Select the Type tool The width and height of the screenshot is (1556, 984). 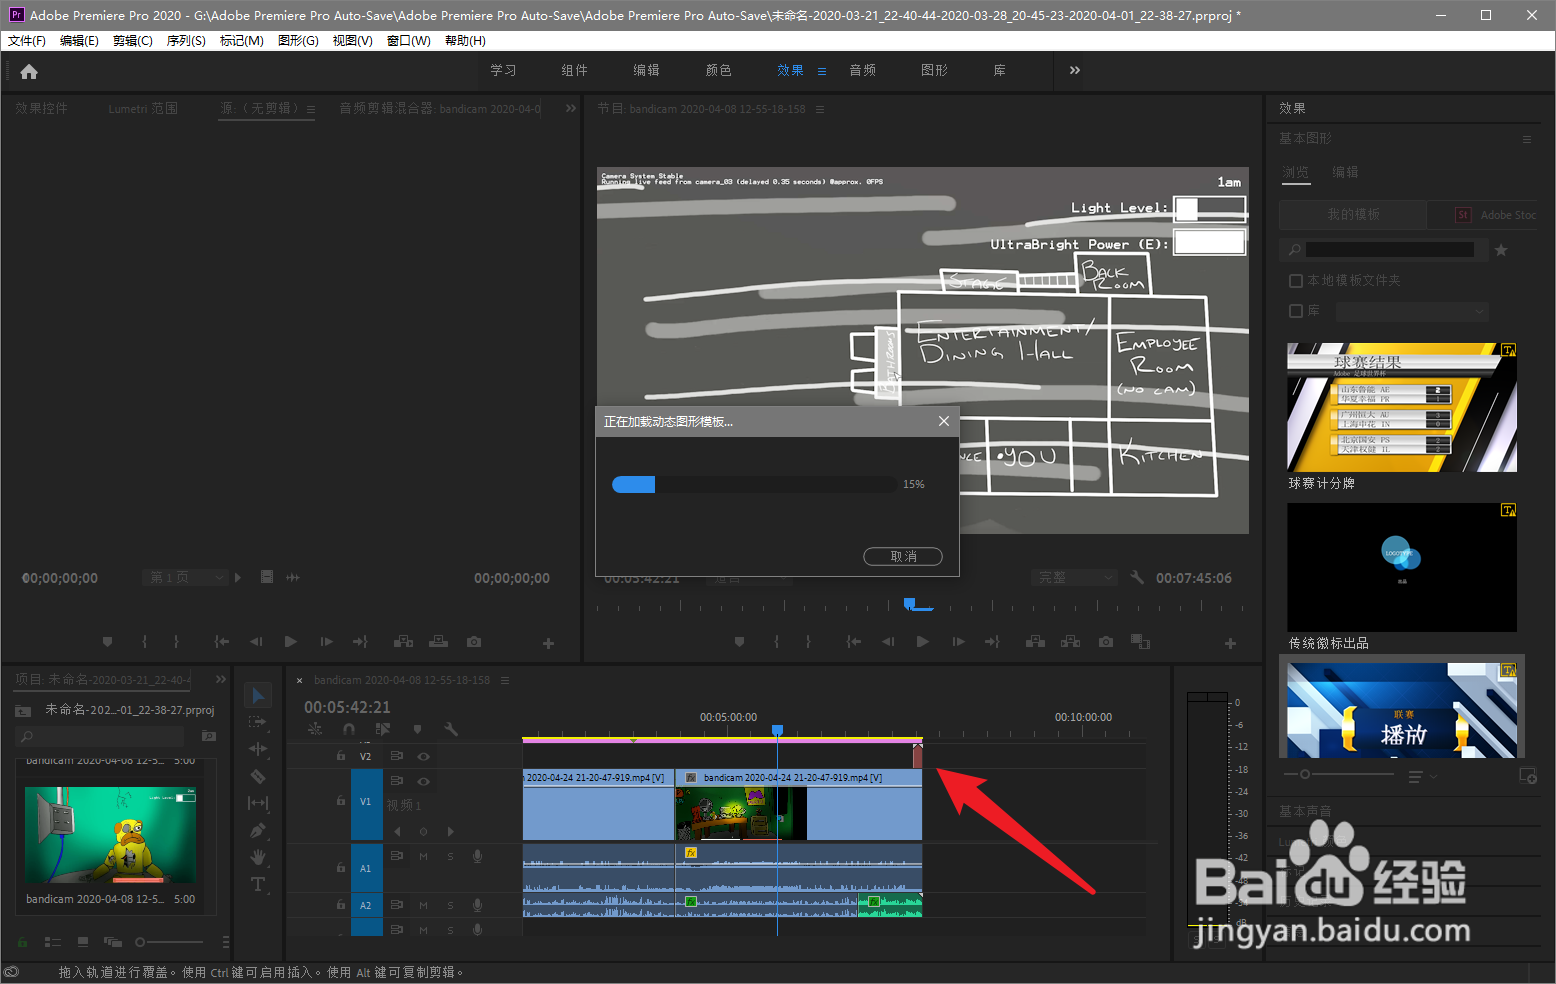click(257, 884)
